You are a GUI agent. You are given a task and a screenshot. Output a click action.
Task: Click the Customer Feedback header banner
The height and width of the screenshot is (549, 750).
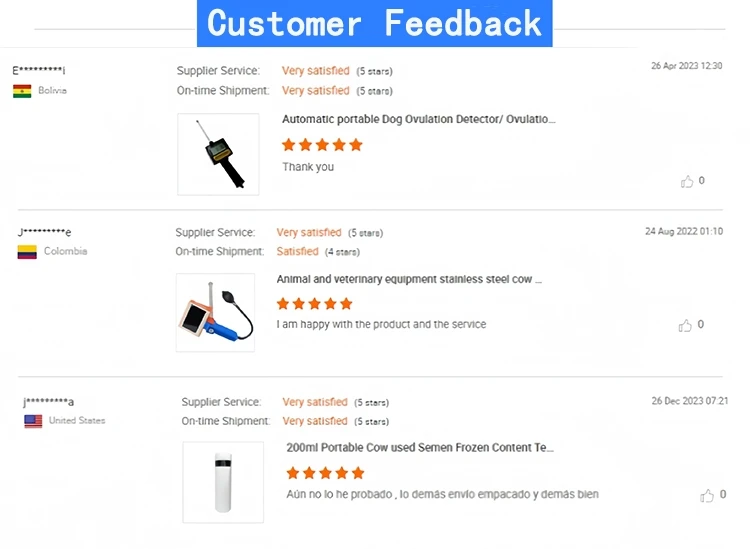pyautogui.click(x=375, y=23)
